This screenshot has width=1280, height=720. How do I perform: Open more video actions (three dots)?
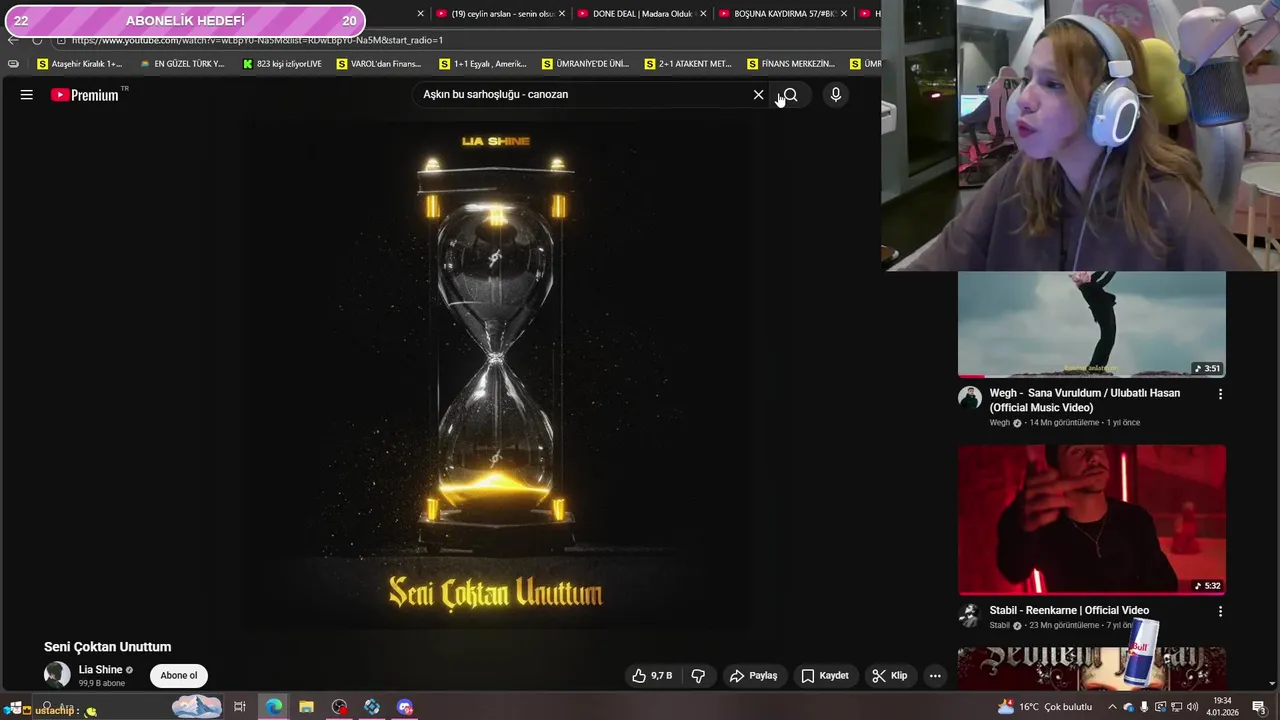pyautogui.click(x=935, y=676)
